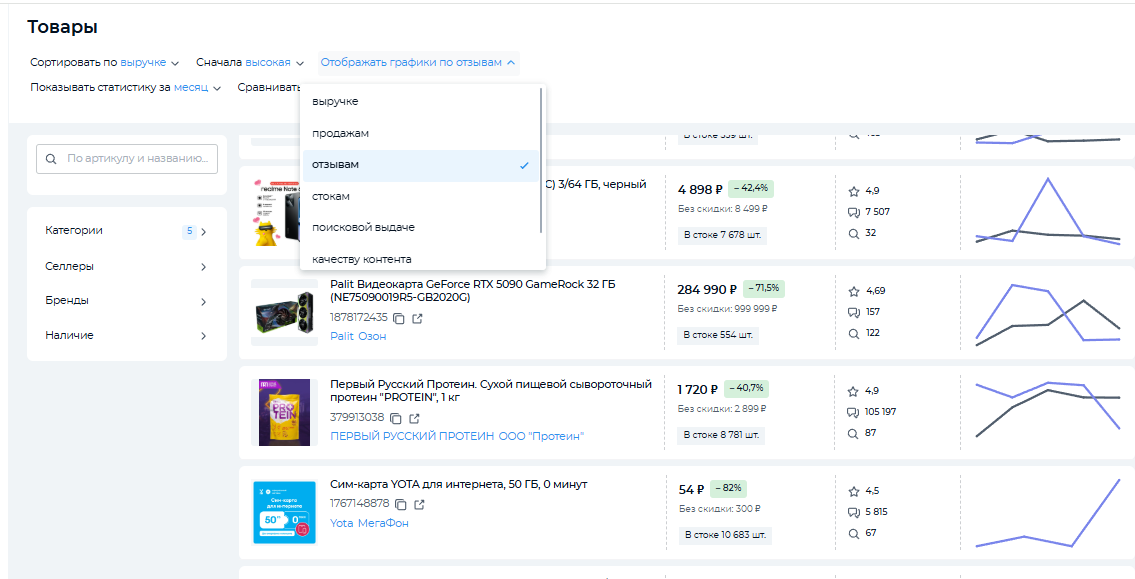1135x579 pixels.
Task: Click the reviews icon next to 105 197
Action: point(853,412)
